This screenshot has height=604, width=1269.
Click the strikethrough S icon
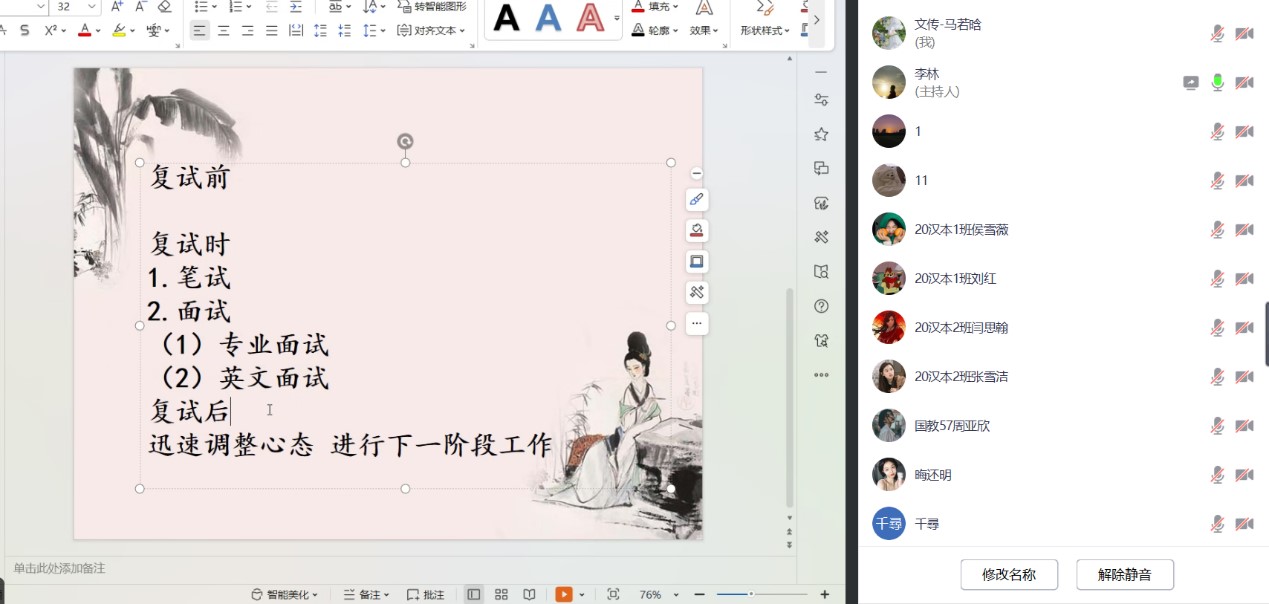coord(23,31)
